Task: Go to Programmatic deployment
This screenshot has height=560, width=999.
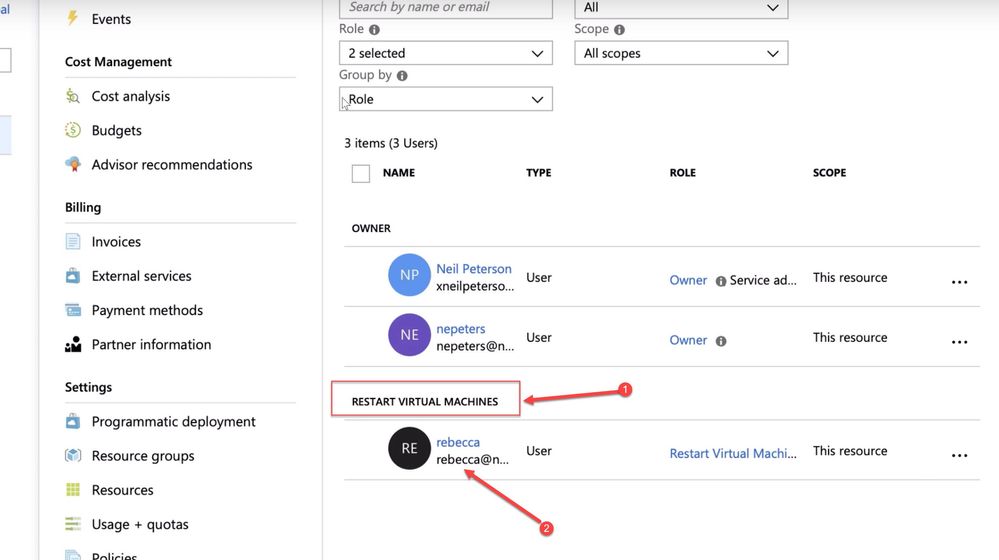Action: point(173,422)
